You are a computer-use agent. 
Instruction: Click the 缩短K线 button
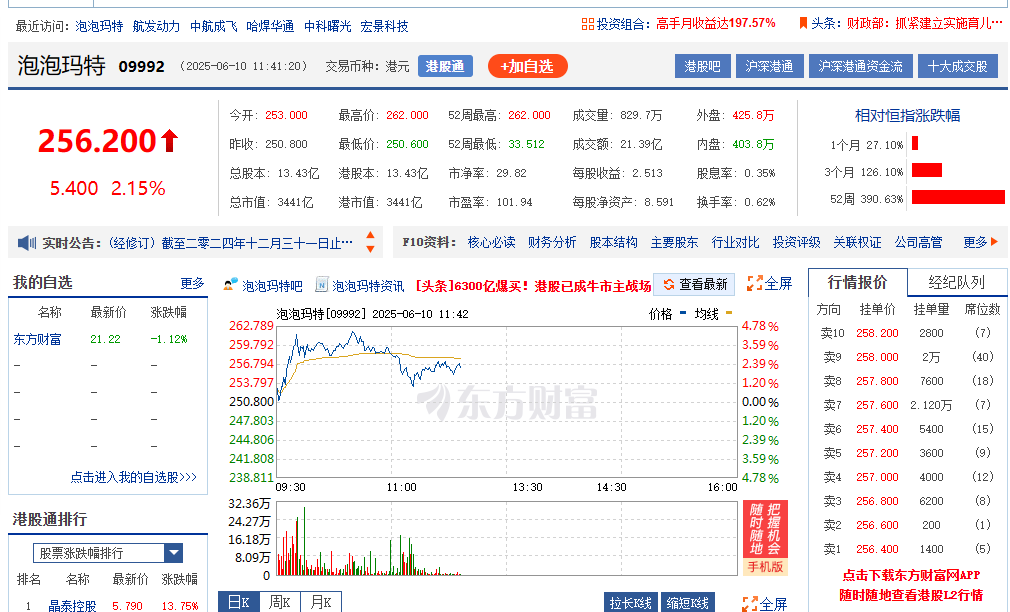pyautogui.click(x=687, y=603)
